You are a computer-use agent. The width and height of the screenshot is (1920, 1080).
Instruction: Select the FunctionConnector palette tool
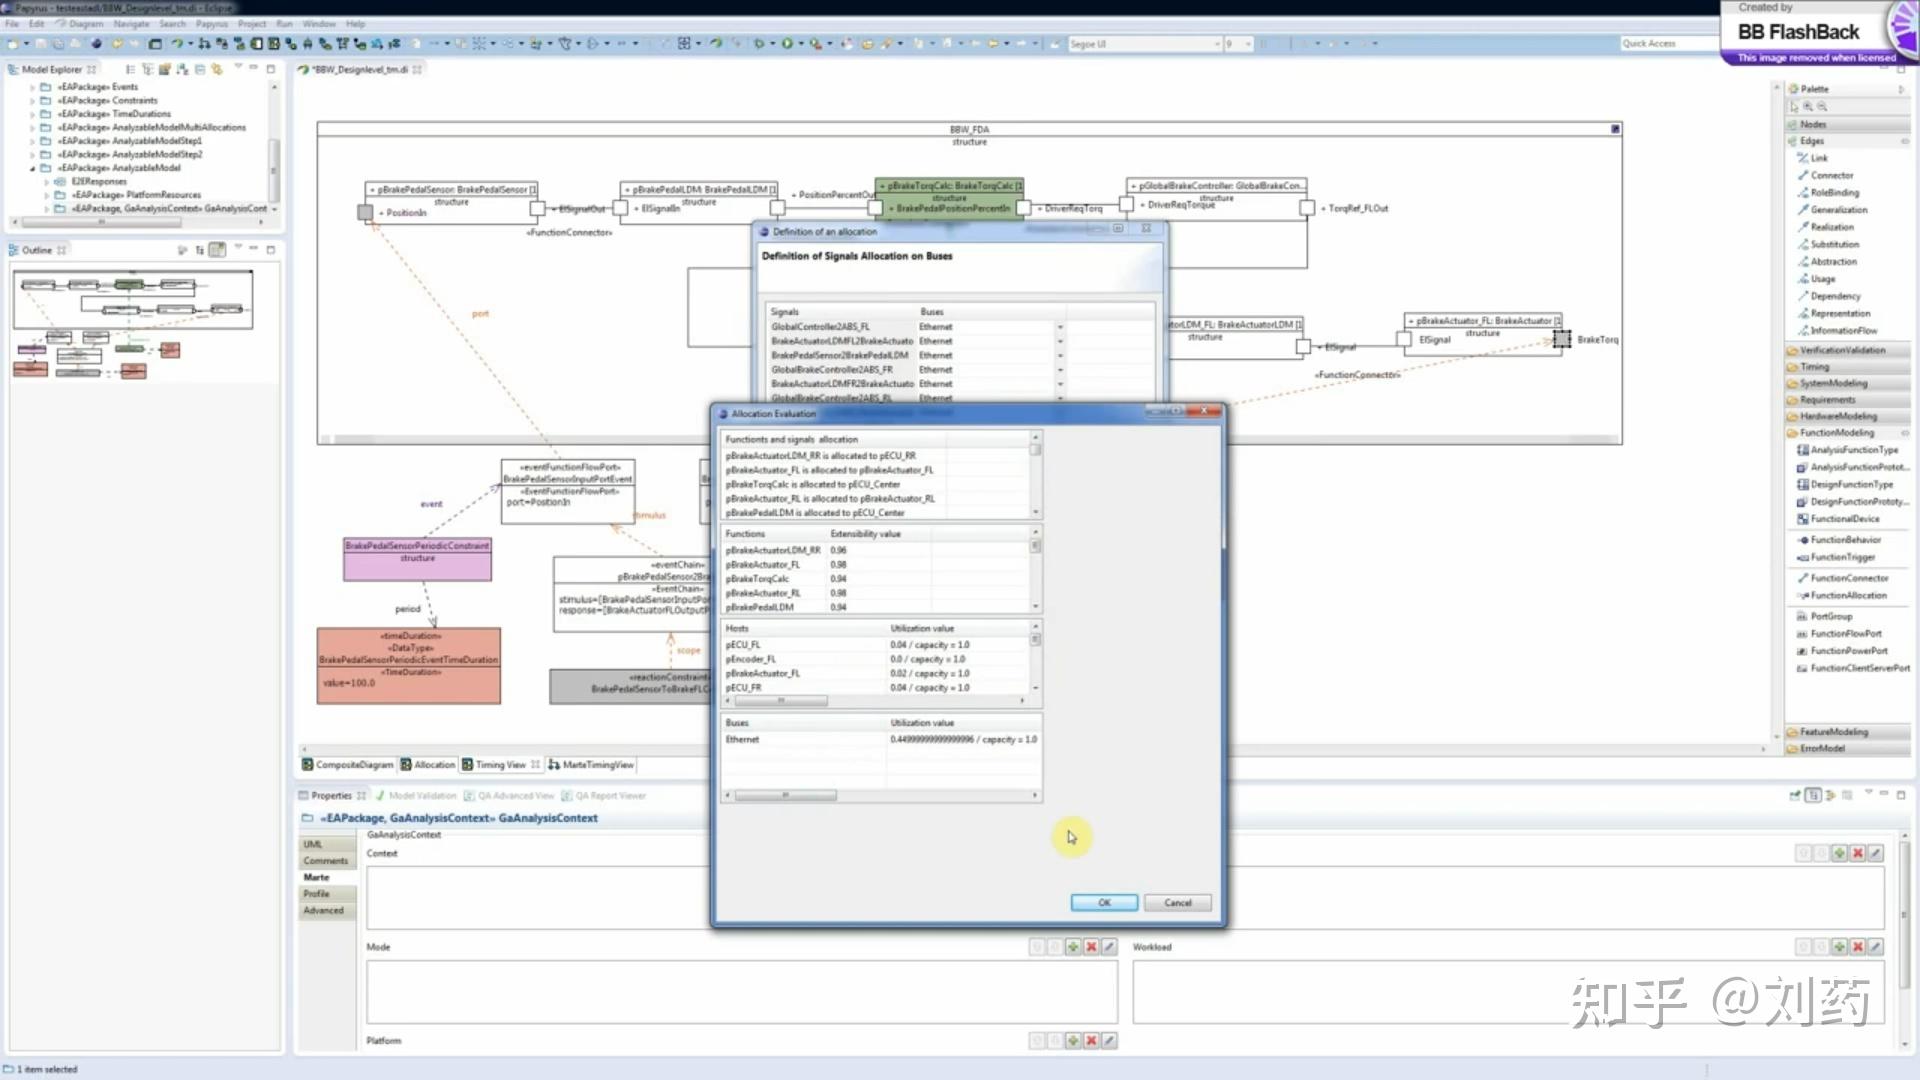1848,578
